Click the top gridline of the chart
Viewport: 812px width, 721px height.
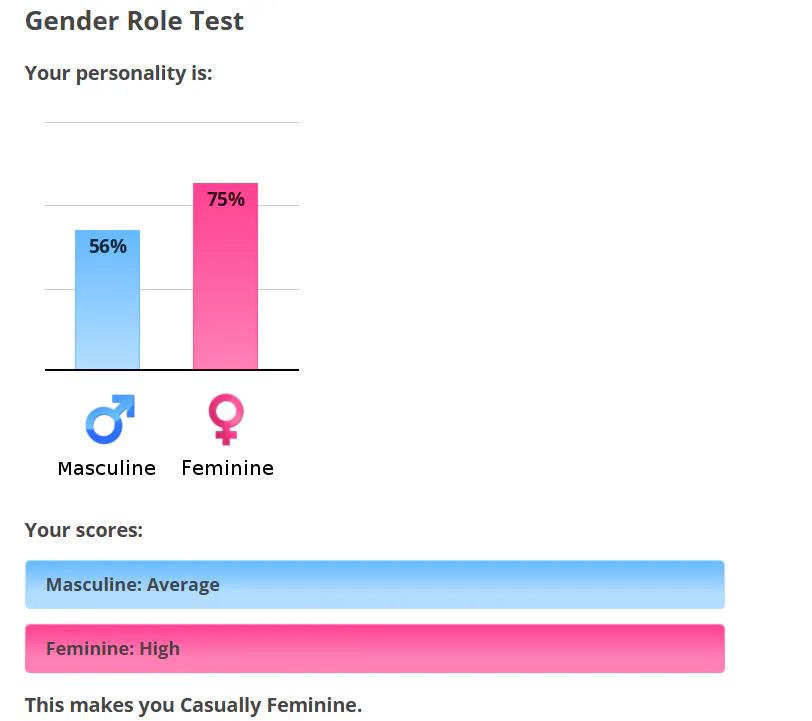[172, 122]
